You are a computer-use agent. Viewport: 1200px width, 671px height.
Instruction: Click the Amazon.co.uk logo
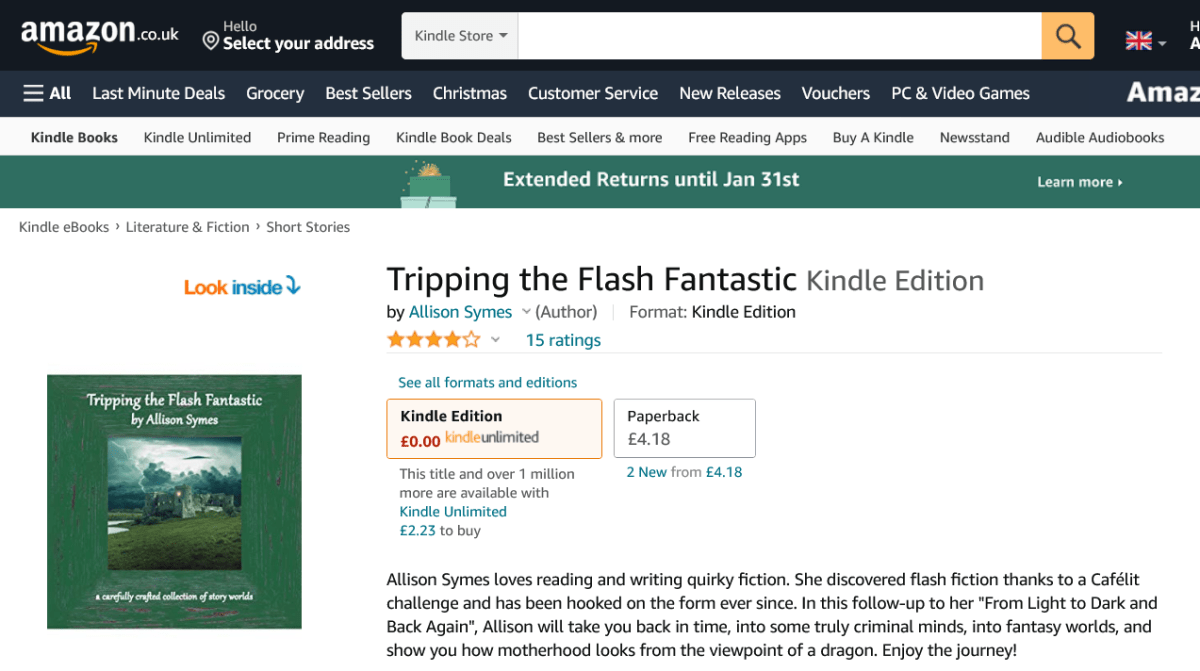(99, 36)
